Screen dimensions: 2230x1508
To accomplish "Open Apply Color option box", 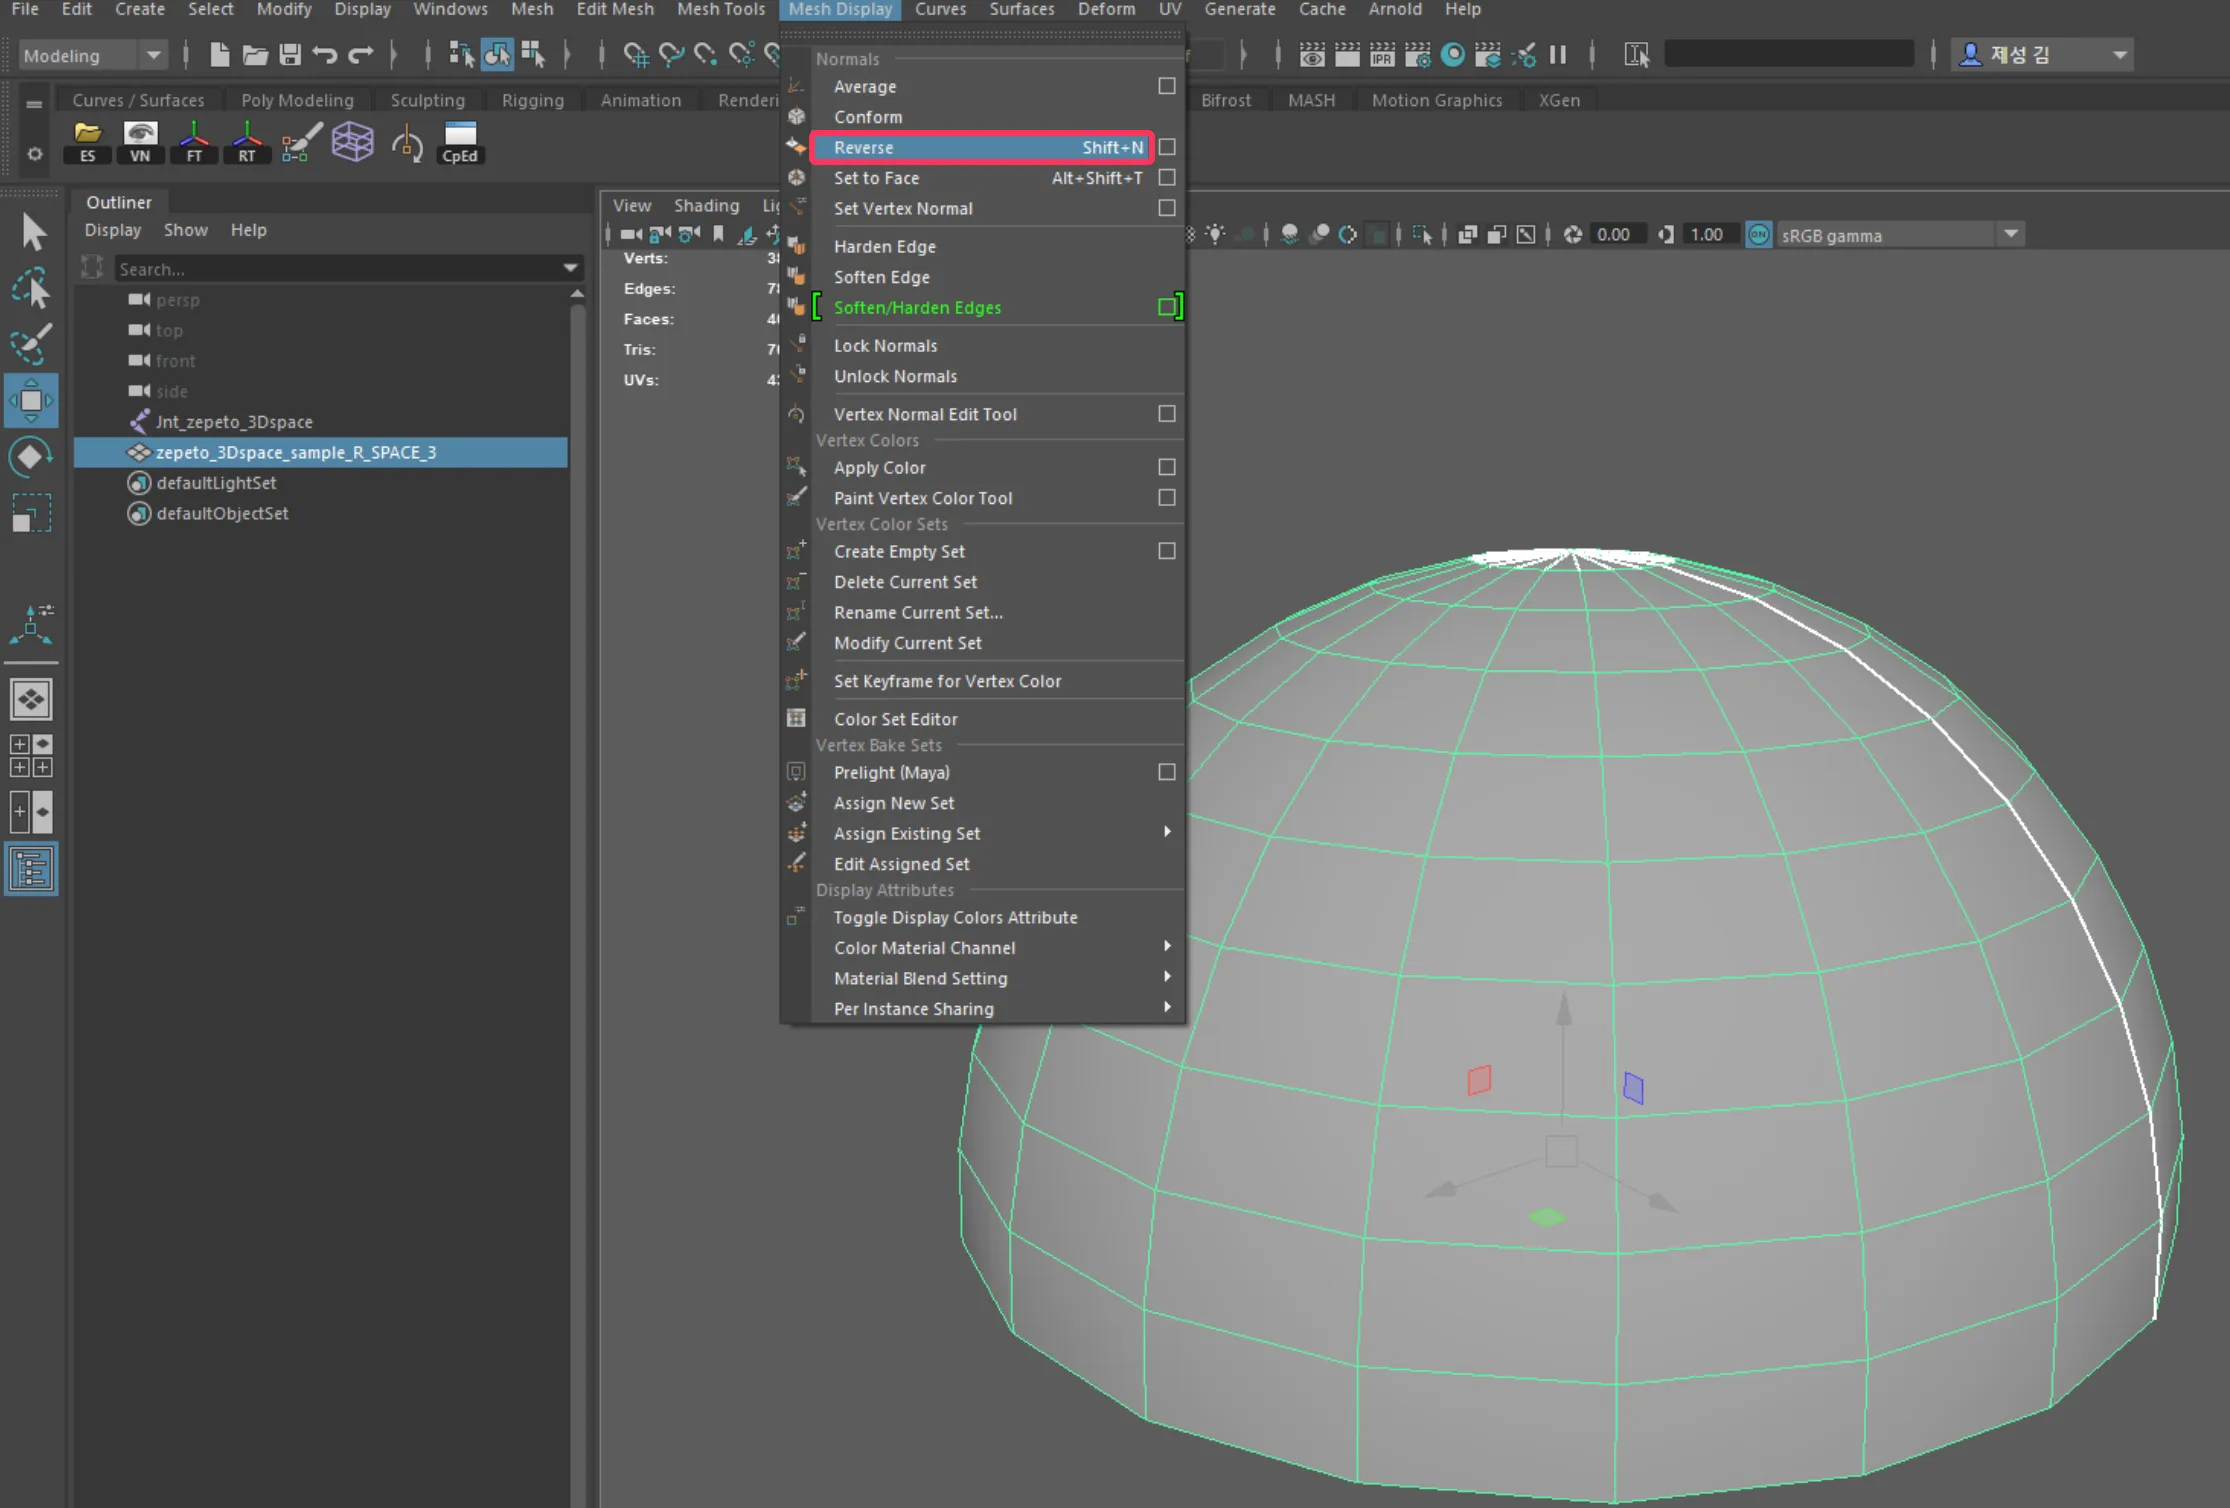I will [1166, 467].
